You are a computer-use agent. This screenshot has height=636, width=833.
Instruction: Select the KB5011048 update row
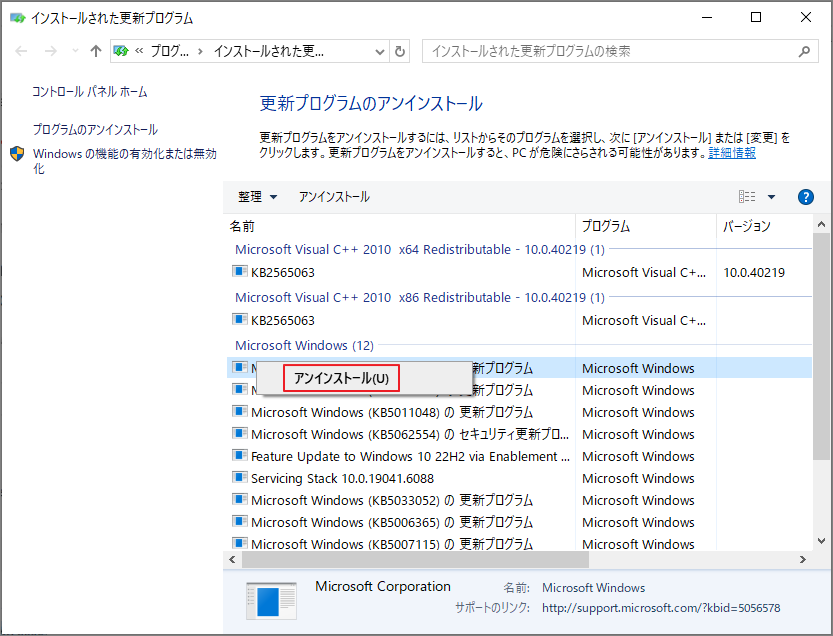tap(520, 412)
